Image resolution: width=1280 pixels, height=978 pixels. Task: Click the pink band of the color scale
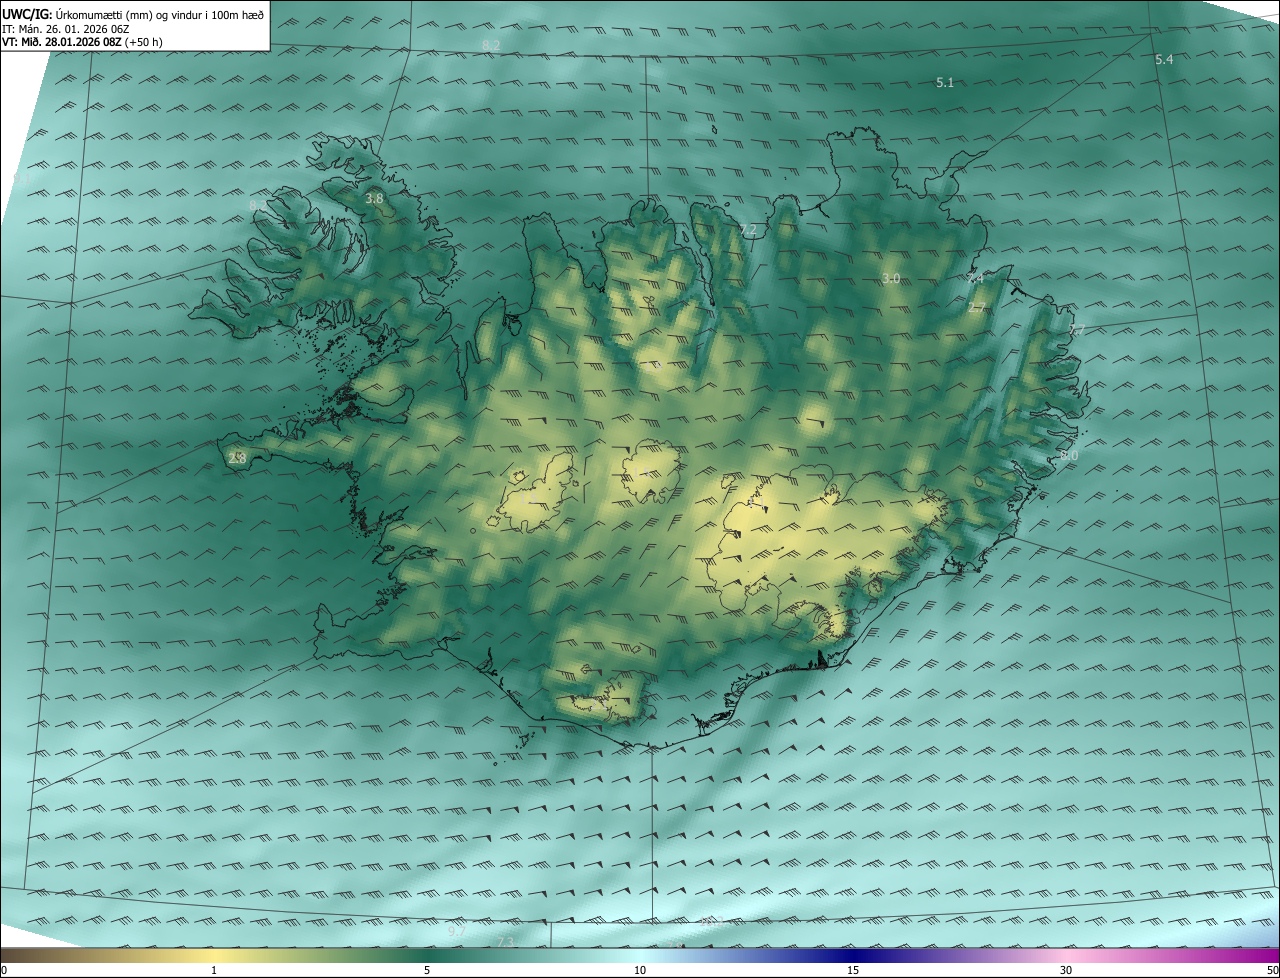click(1066, 955)
